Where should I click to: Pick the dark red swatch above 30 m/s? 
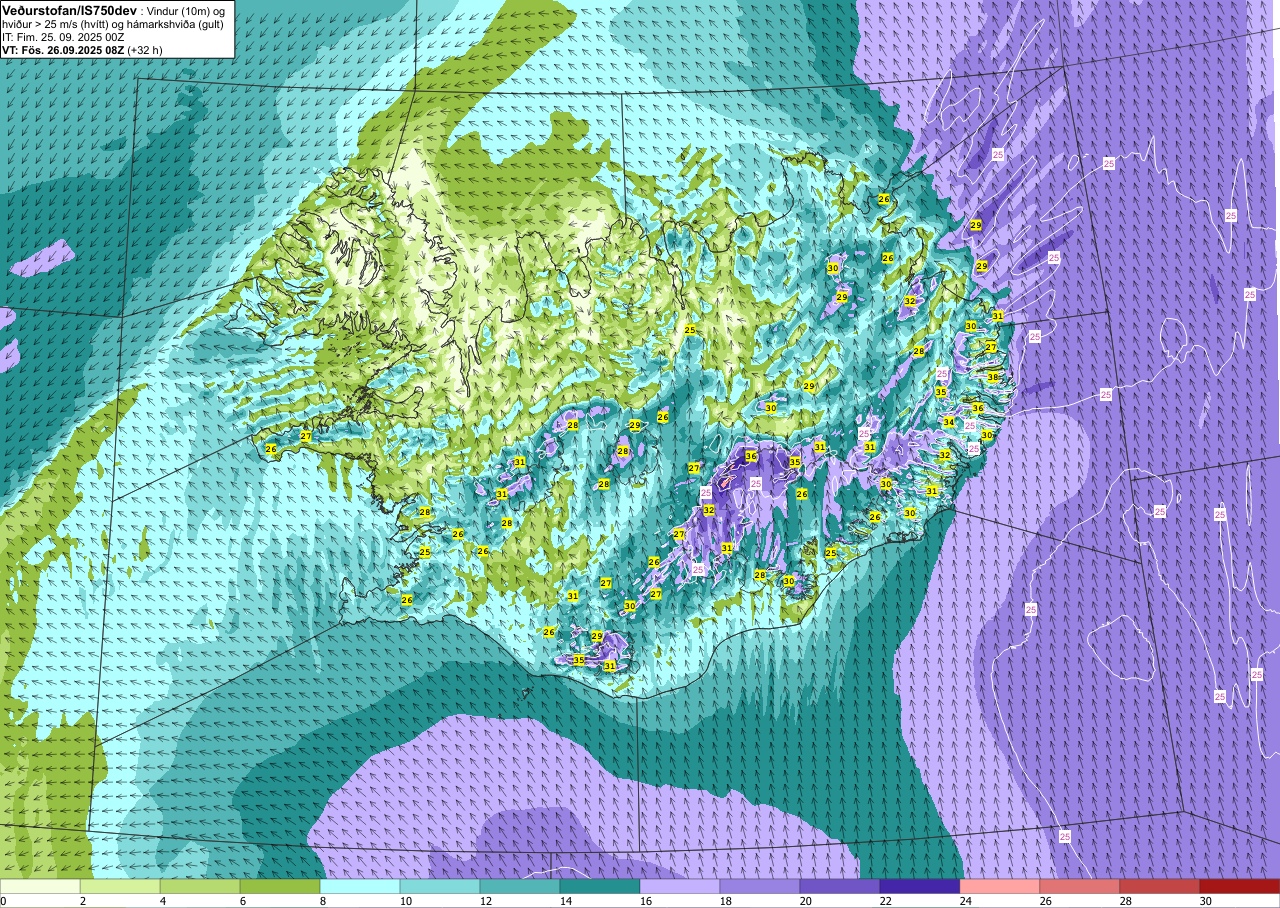[x=1240, y=886]
